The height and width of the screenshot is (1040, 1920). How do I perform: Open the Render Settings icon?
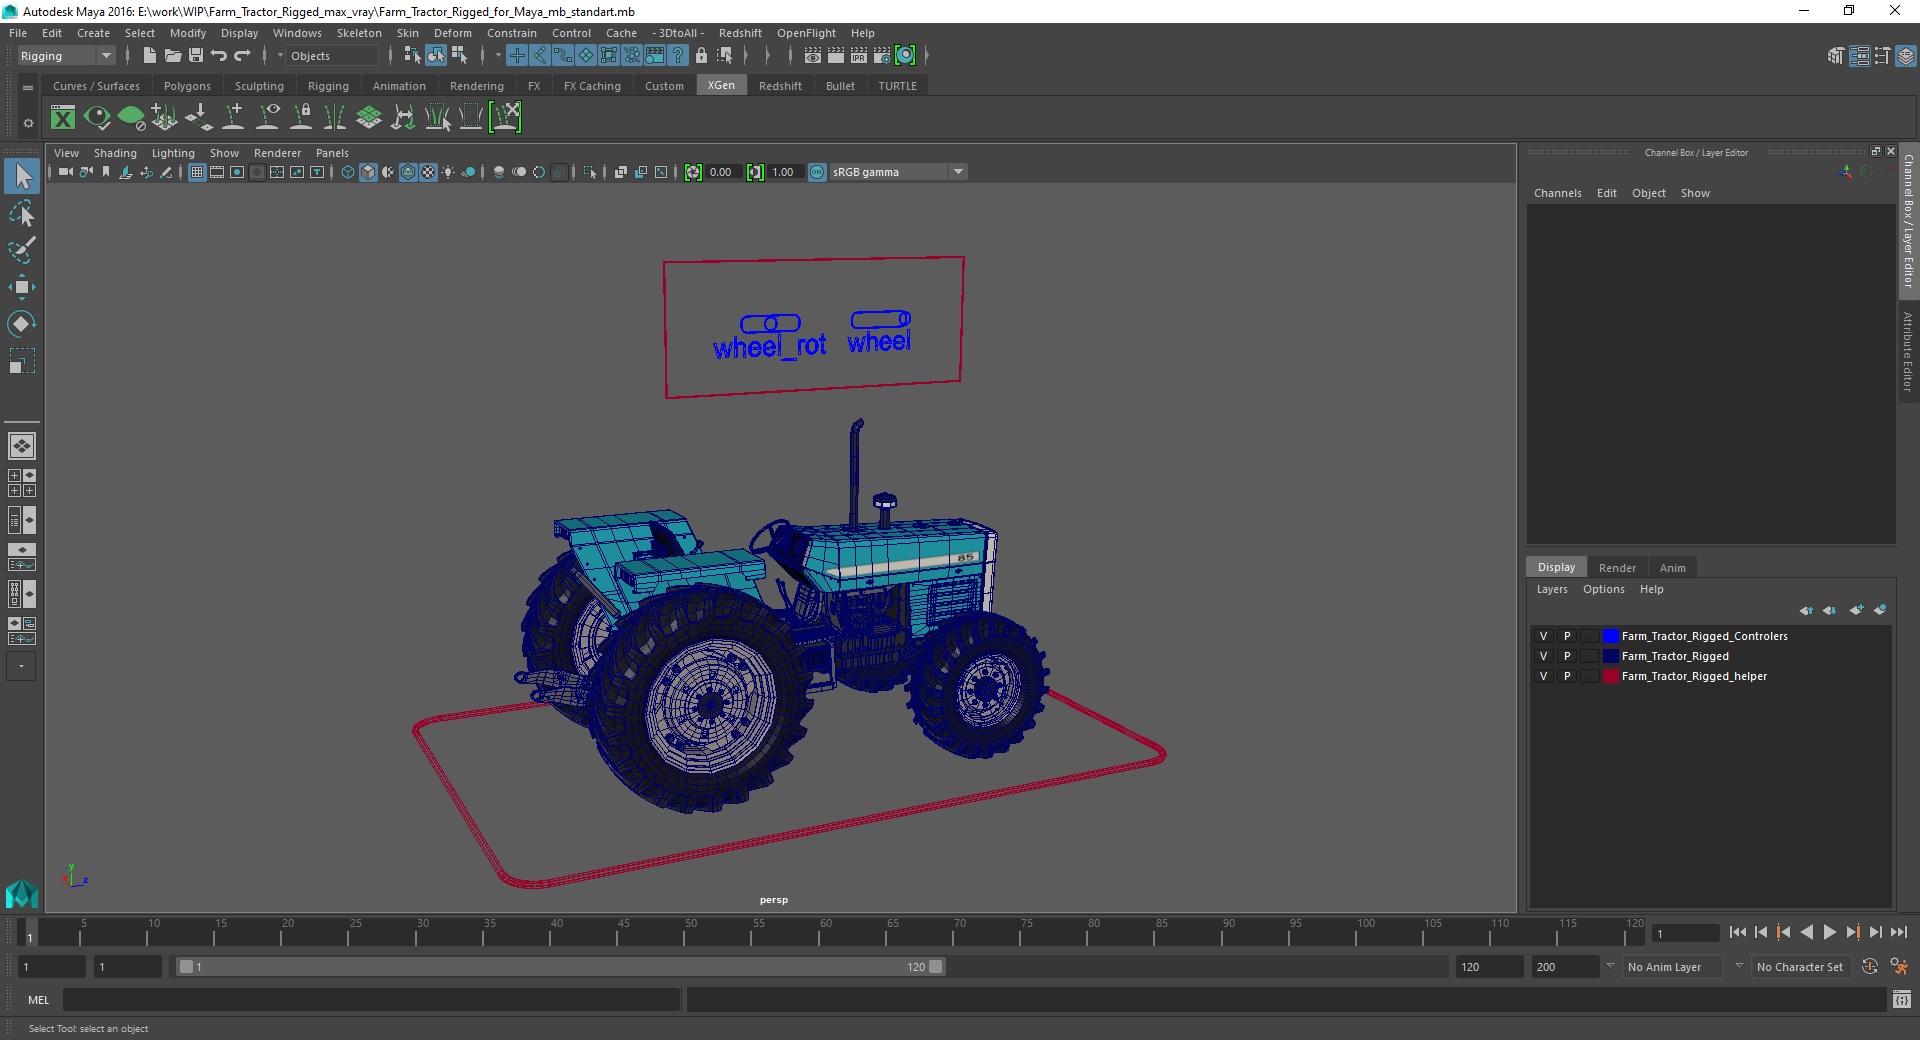click(882, 56)
